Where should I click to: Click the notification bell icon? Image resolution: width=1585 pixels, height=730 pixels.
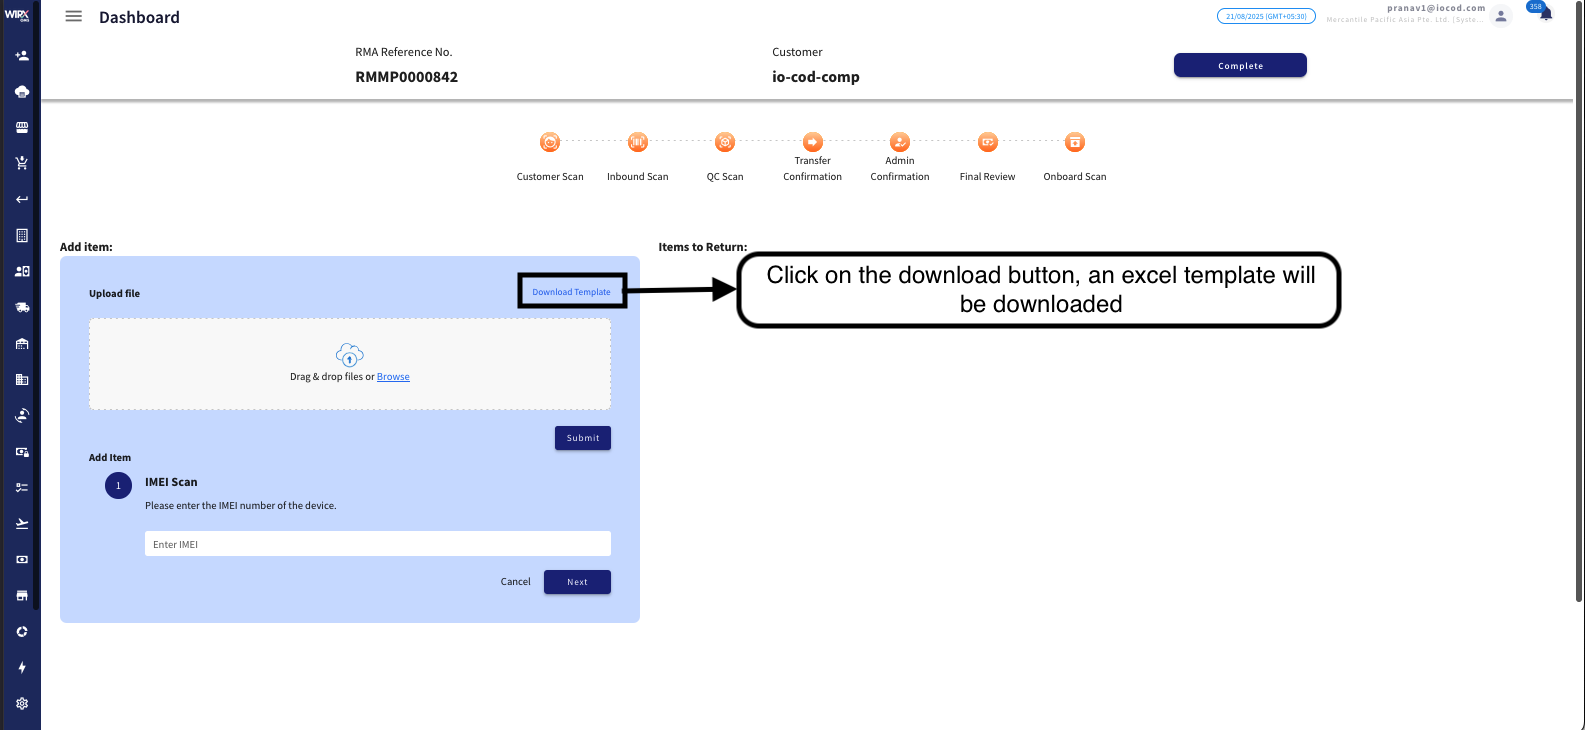(1545, 15)
